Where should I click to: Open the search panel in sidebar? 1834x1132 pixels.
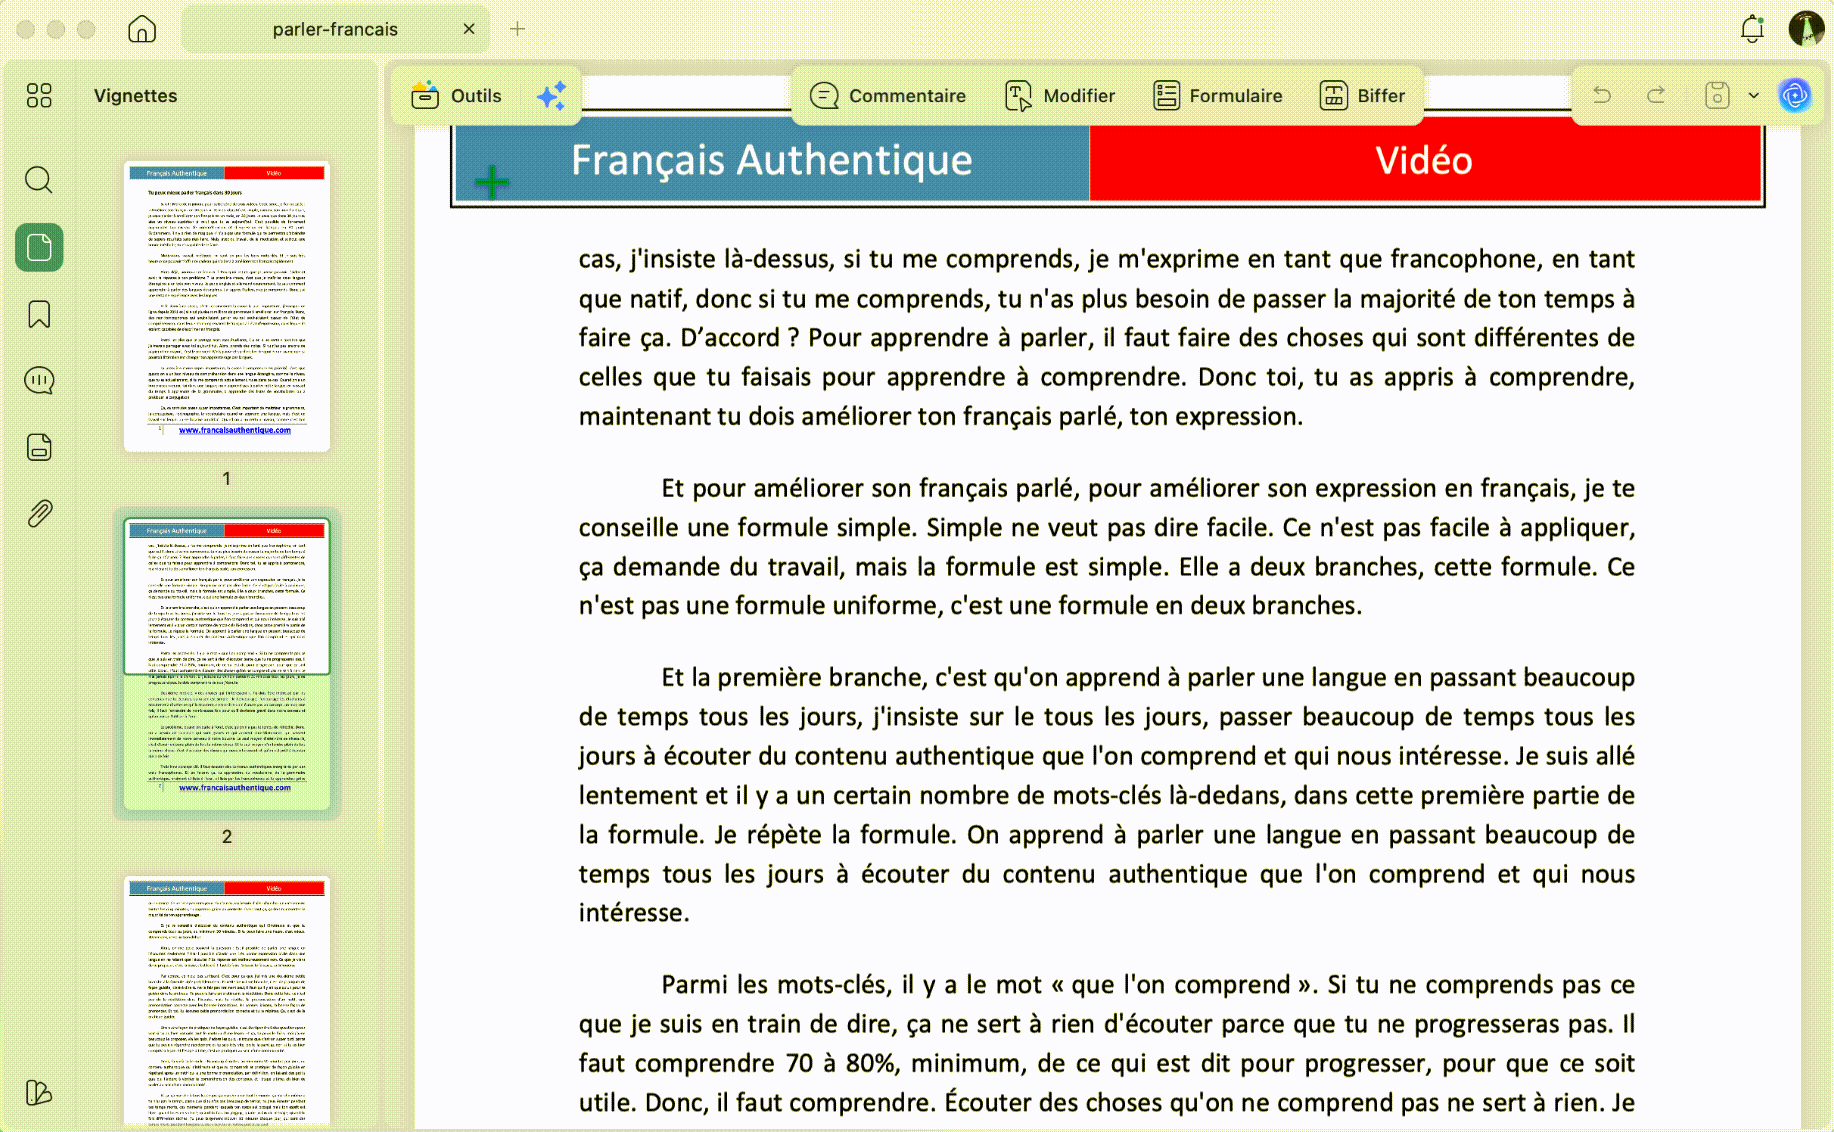pos(39,180)
